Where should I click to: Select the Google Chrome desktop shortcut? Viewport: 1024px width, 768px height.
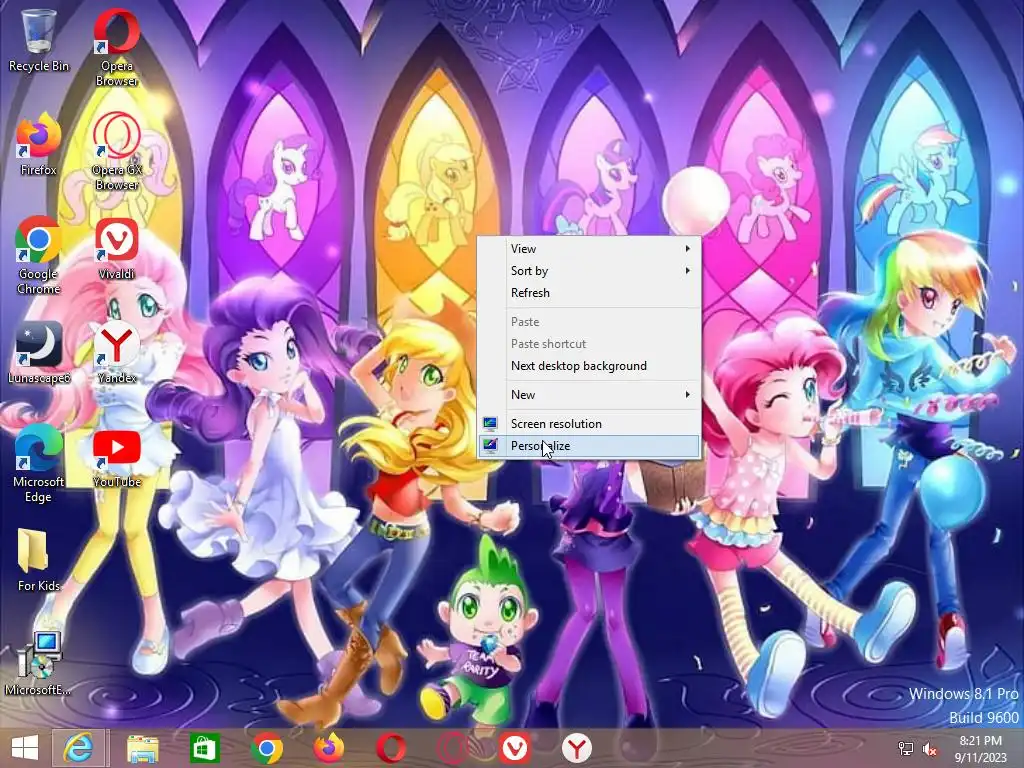(38, 255)
